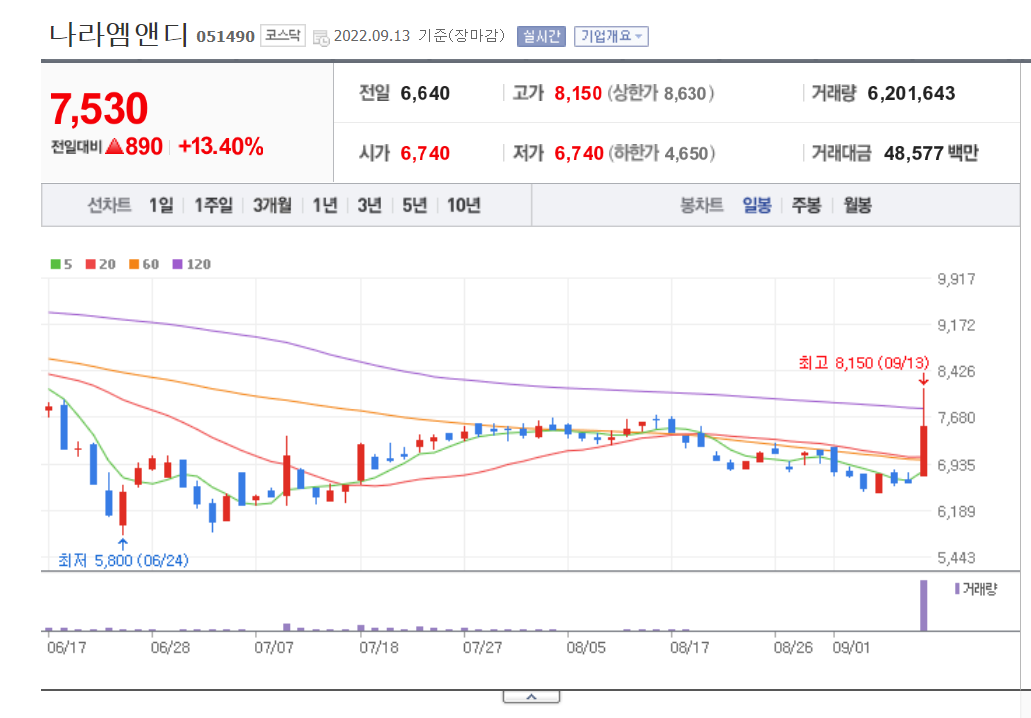Select the 월봉 monthly candle chart
This screenshot has height=718, width=1031.
[857, 205]
